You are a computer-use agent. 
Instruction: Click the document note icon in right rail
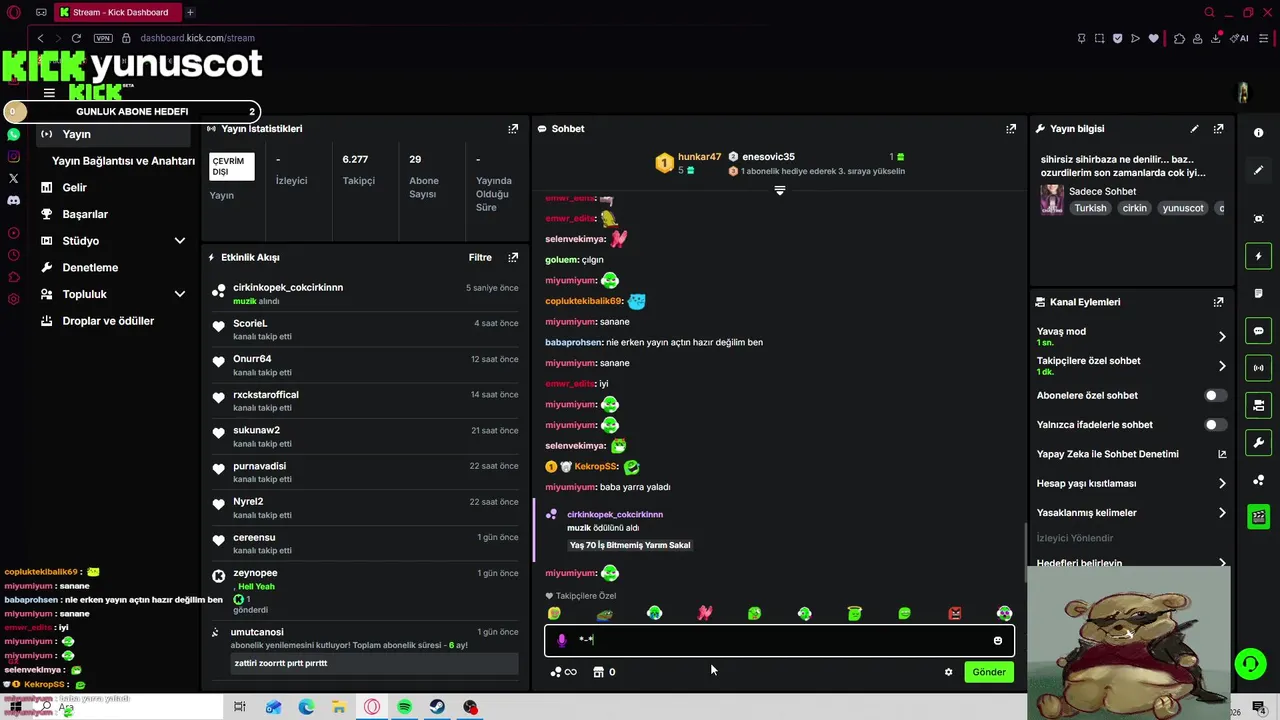(x=1258, y=293)
